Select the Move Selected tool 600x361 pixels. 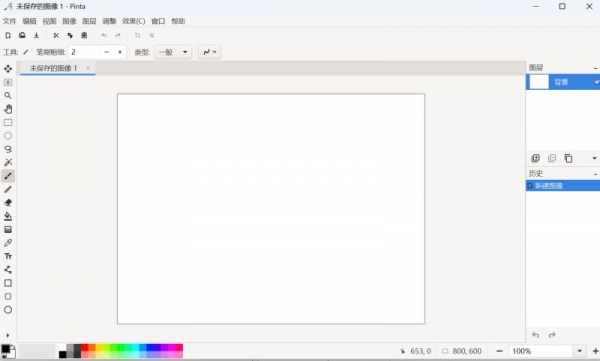click(8, 69)
